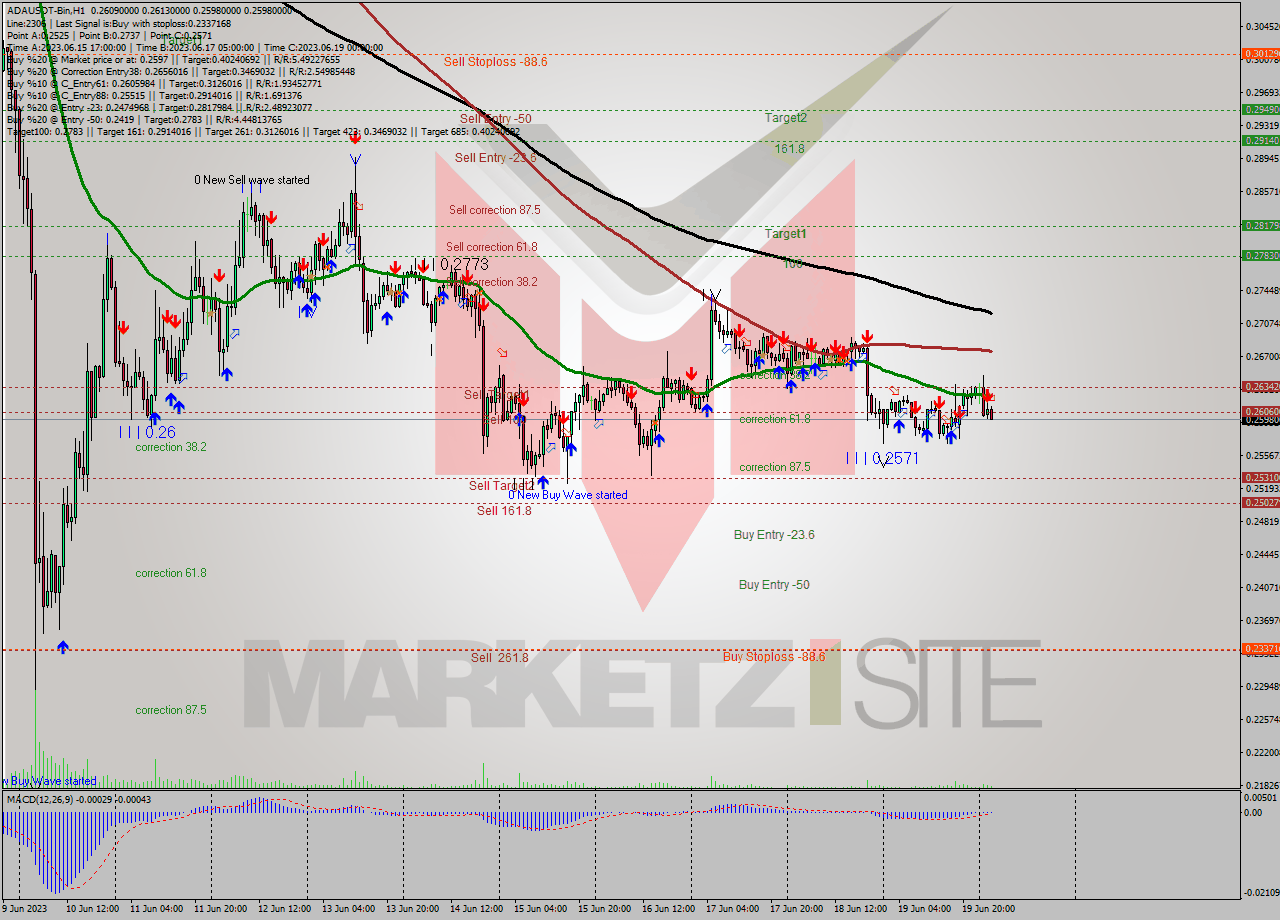This screenshot has width=1280, height=920.
Task: Click the 'Sell correction 61.8' label
Action: [x=491, y=247]
